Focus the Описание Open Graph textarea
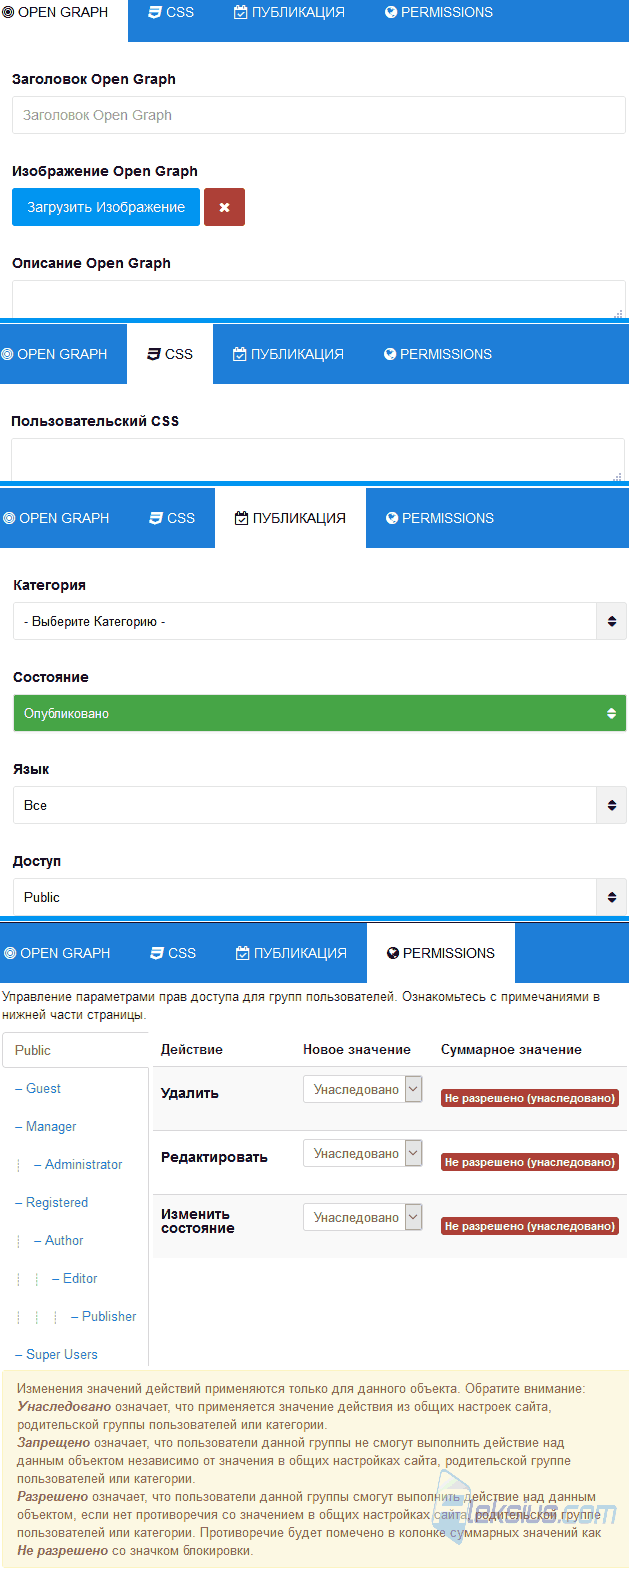The width and height of the screenshot is (629, 1570). (x=319, y=299)
